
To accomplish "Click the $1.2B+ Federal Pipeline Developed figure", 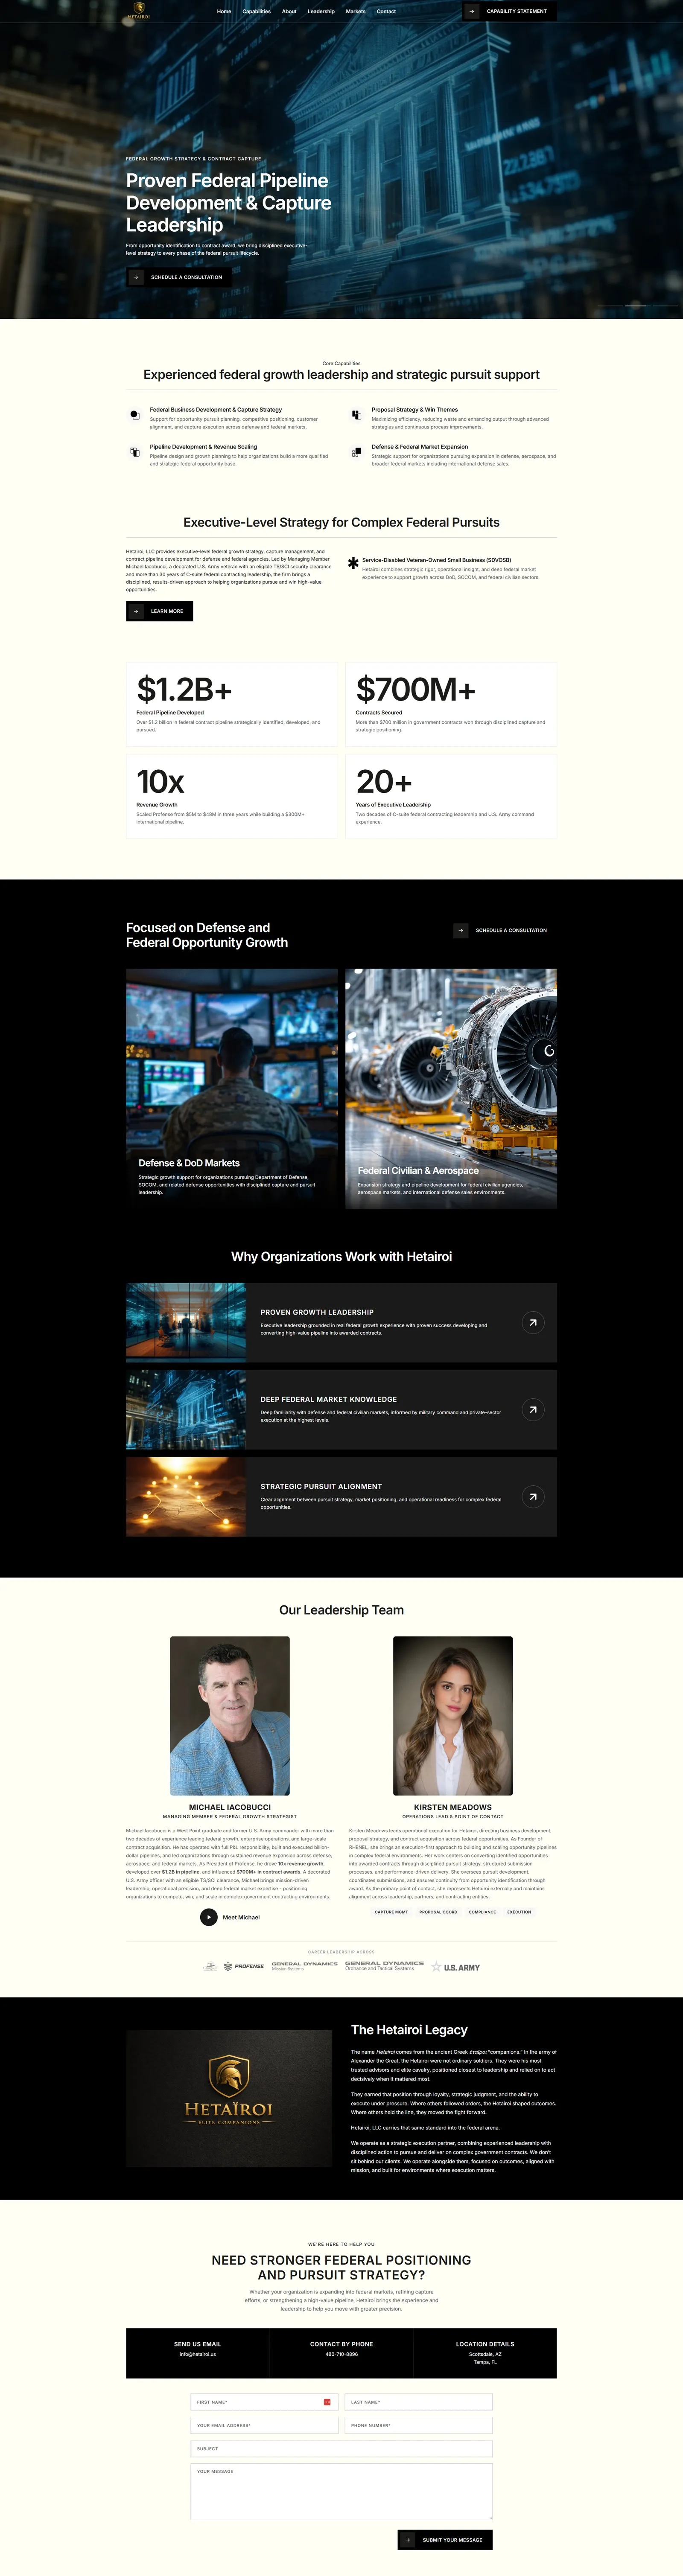I will 184,689.
